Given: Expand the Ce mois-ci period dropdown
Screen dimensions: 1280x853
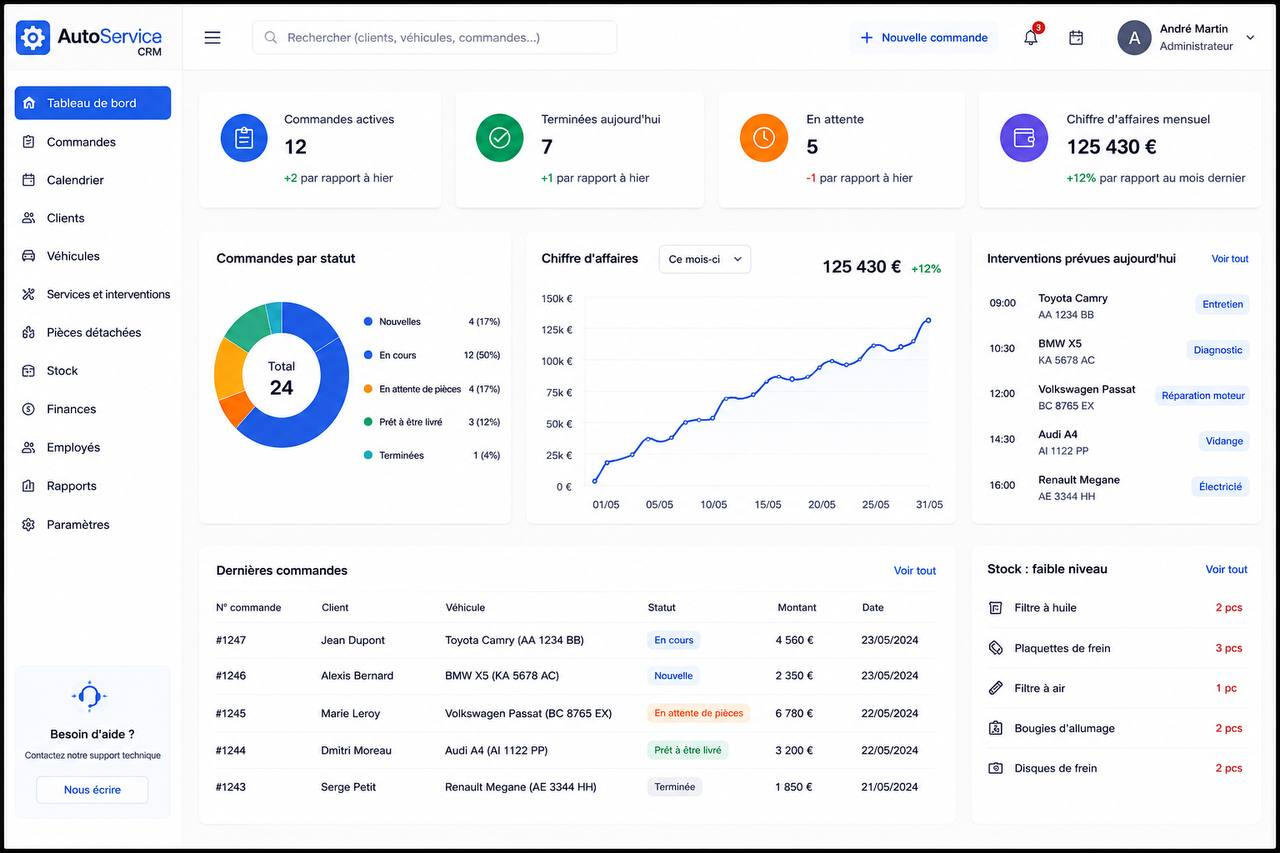Looking at the screenshot, I should (704, 259).
